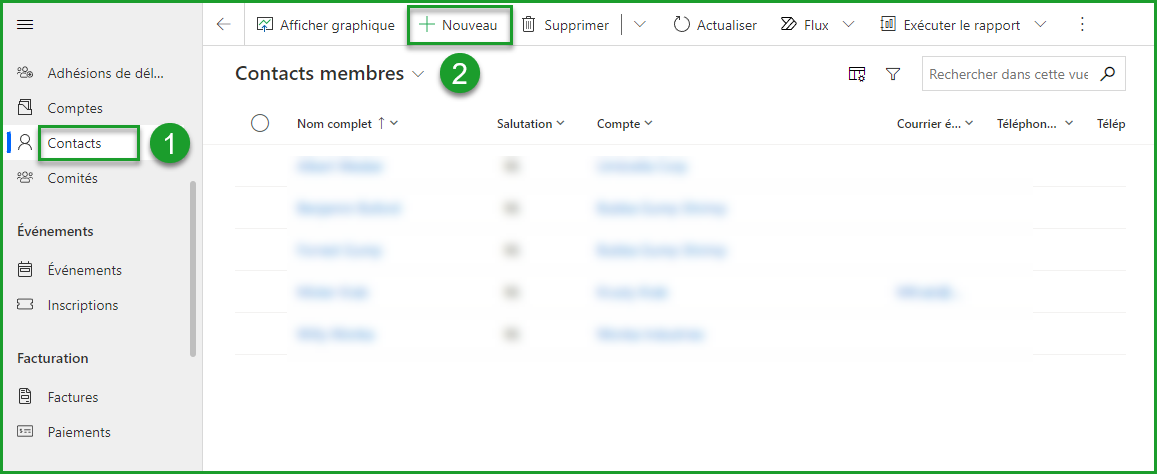Open Comptes in the sidebar
1157x474 pixels.
tap(75, 108)
